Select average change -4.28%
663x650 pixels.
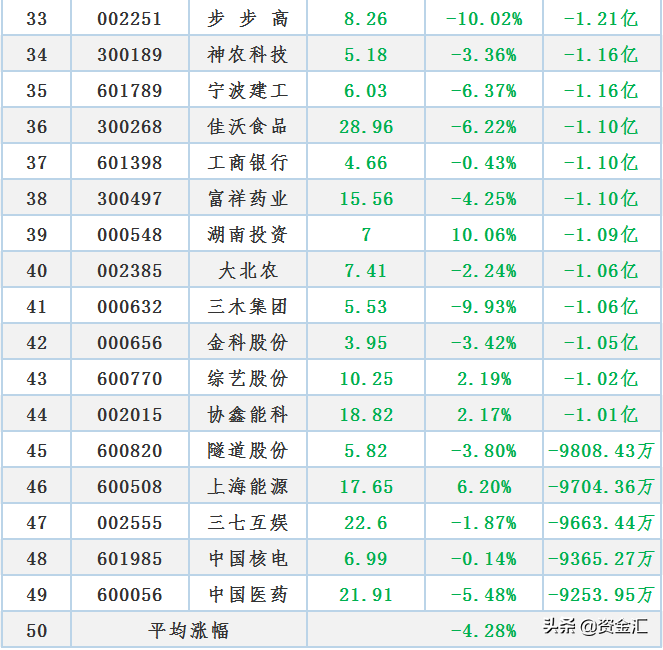pyautogui.click(x=484, y=631)
